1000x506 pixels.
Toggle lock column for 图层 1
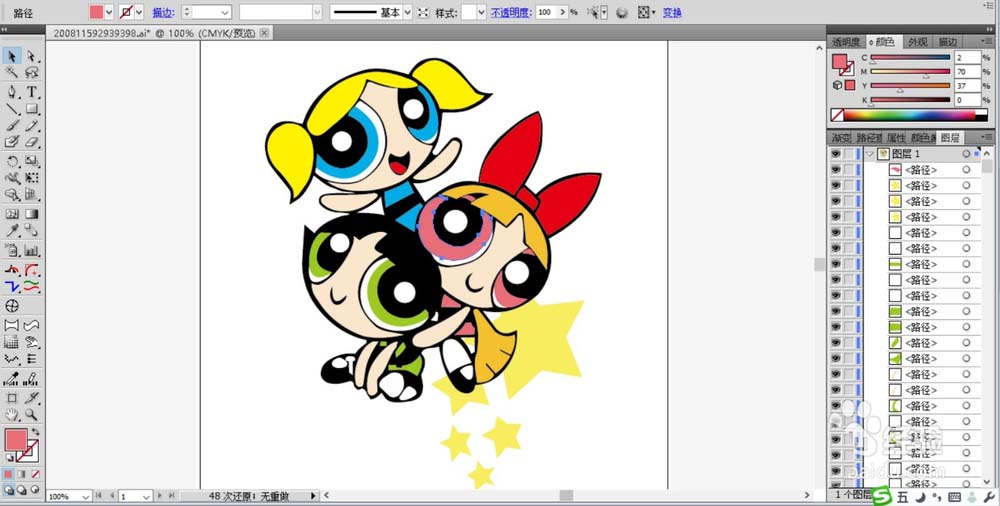coord(848,154)
